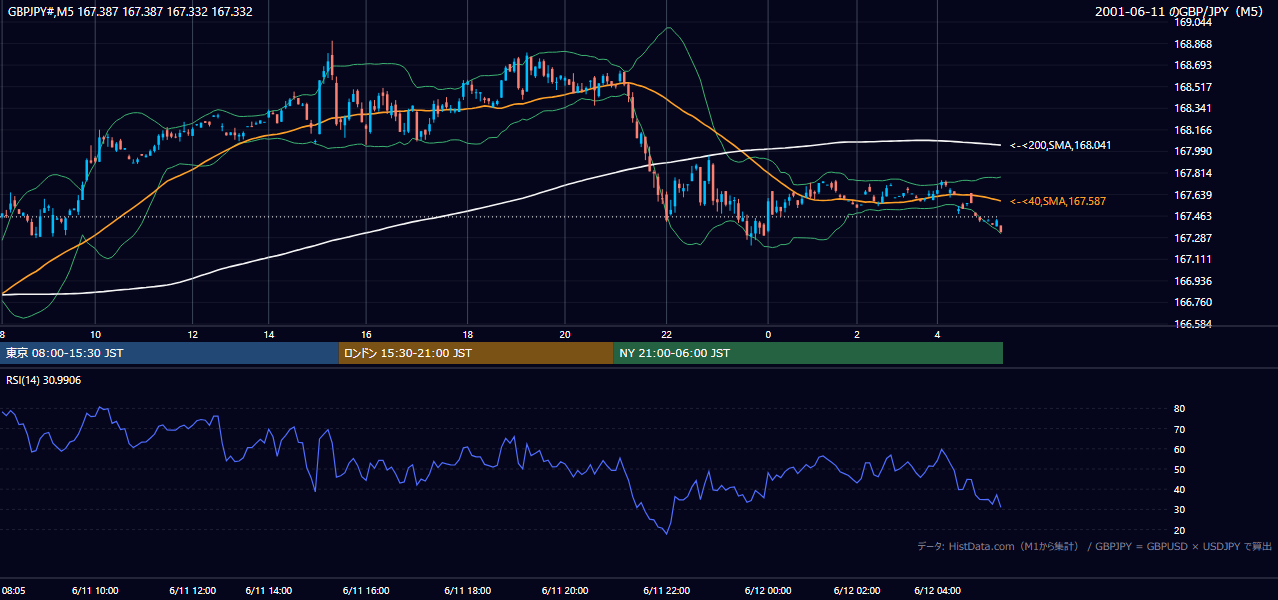Click the RSI scale value 70

[x=1179, y=429]
